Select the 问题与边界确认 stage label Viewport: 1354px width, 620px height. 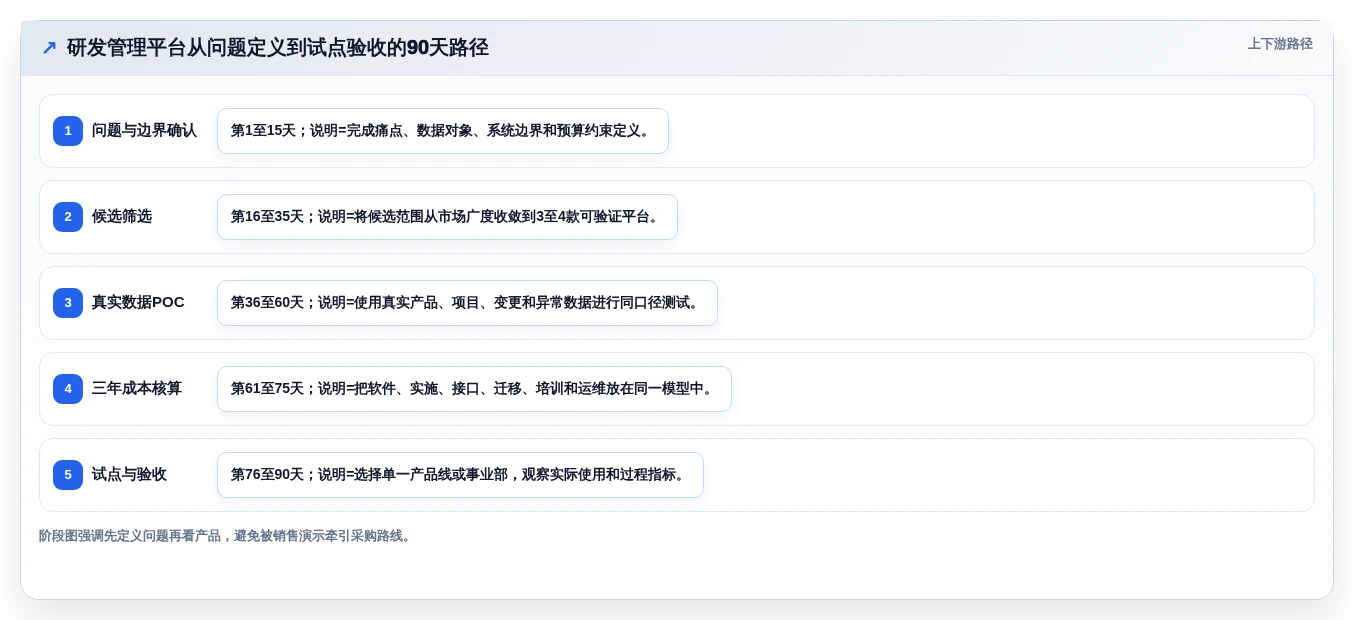tap(144, 131)
